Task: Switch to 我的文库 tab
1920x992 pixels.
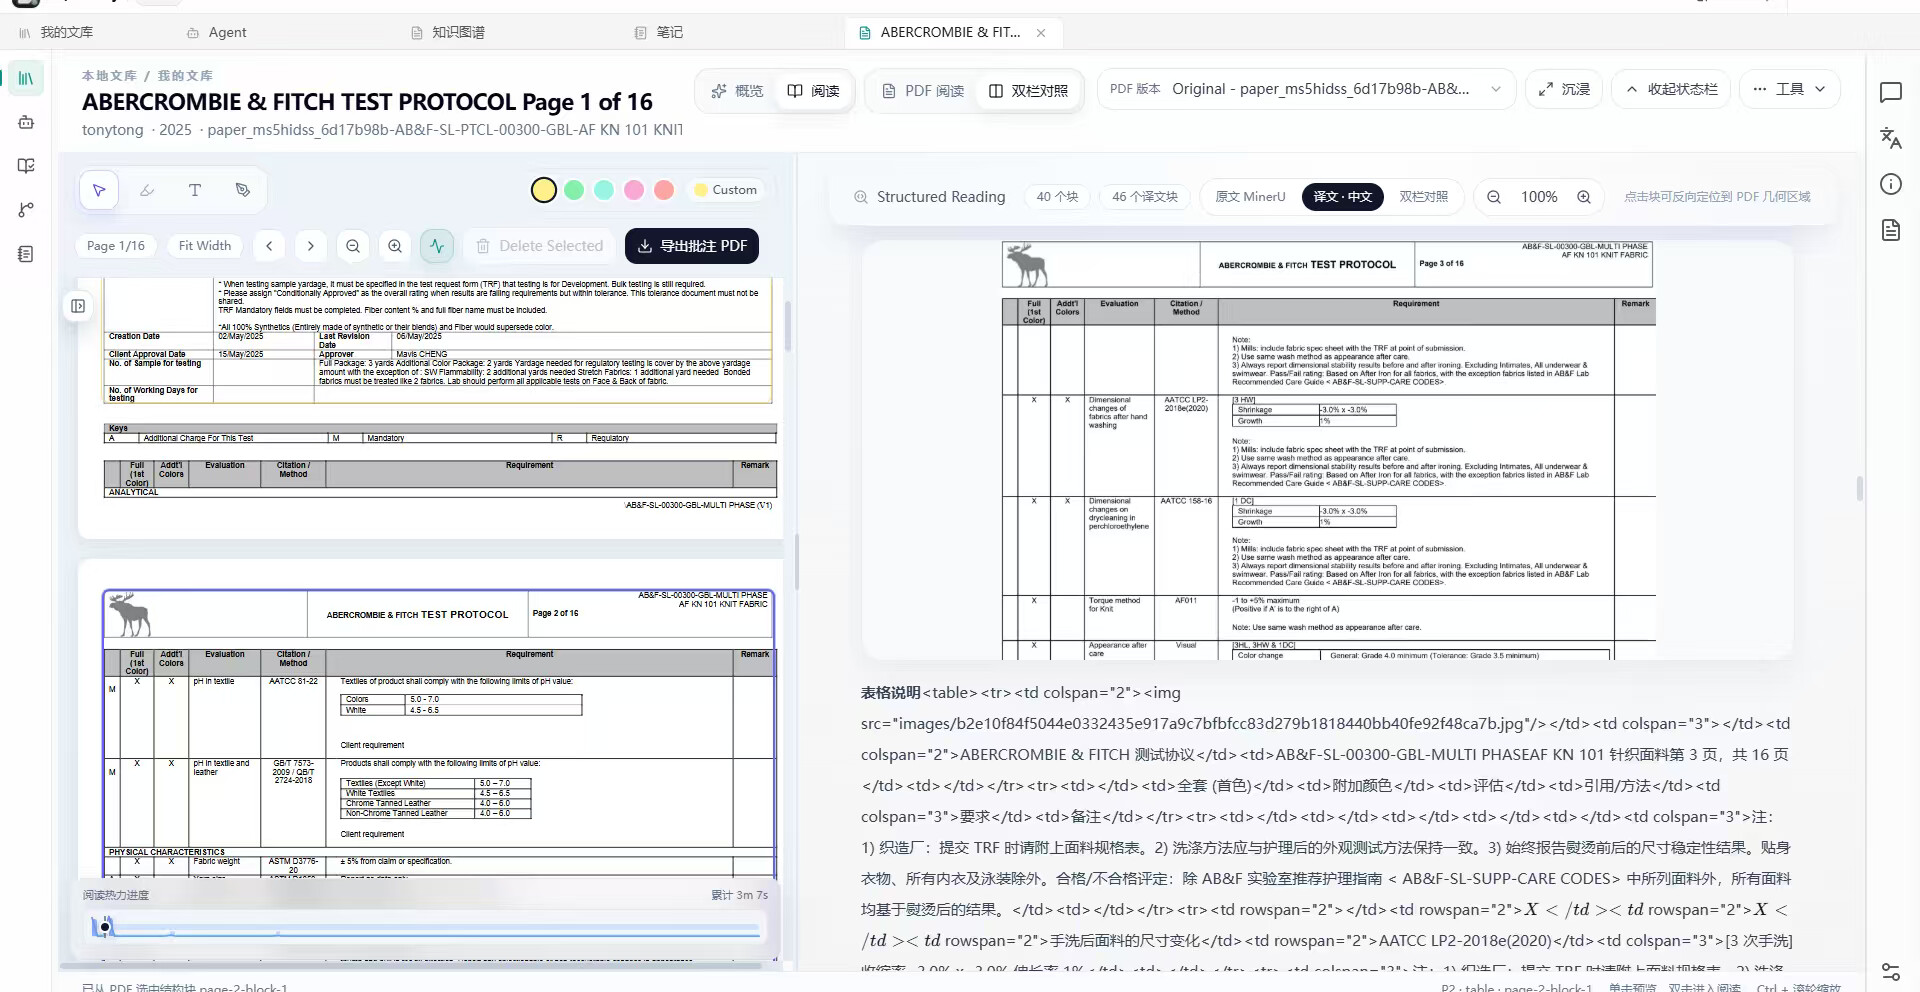Action: pyautogui.click(x=56, y=33)
